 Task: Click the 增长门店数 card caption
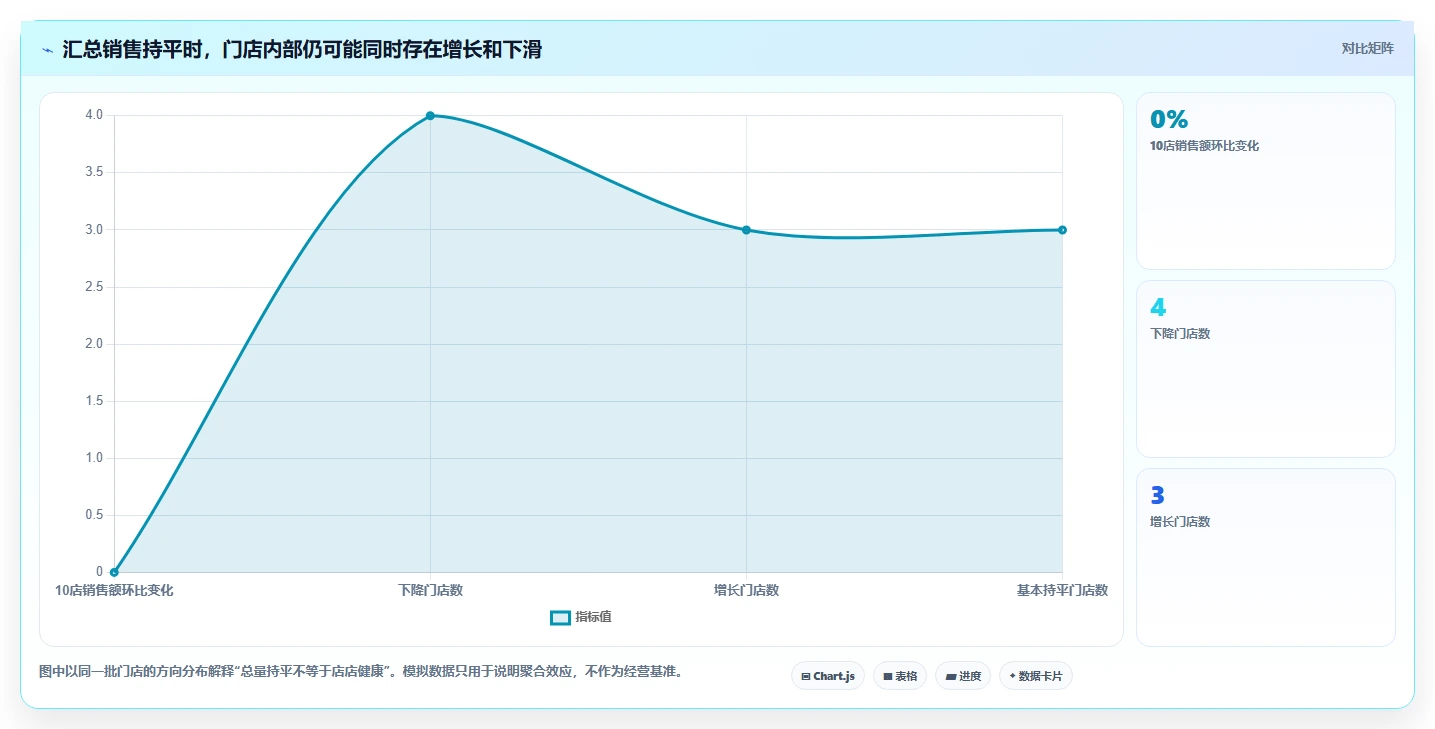1180,522
